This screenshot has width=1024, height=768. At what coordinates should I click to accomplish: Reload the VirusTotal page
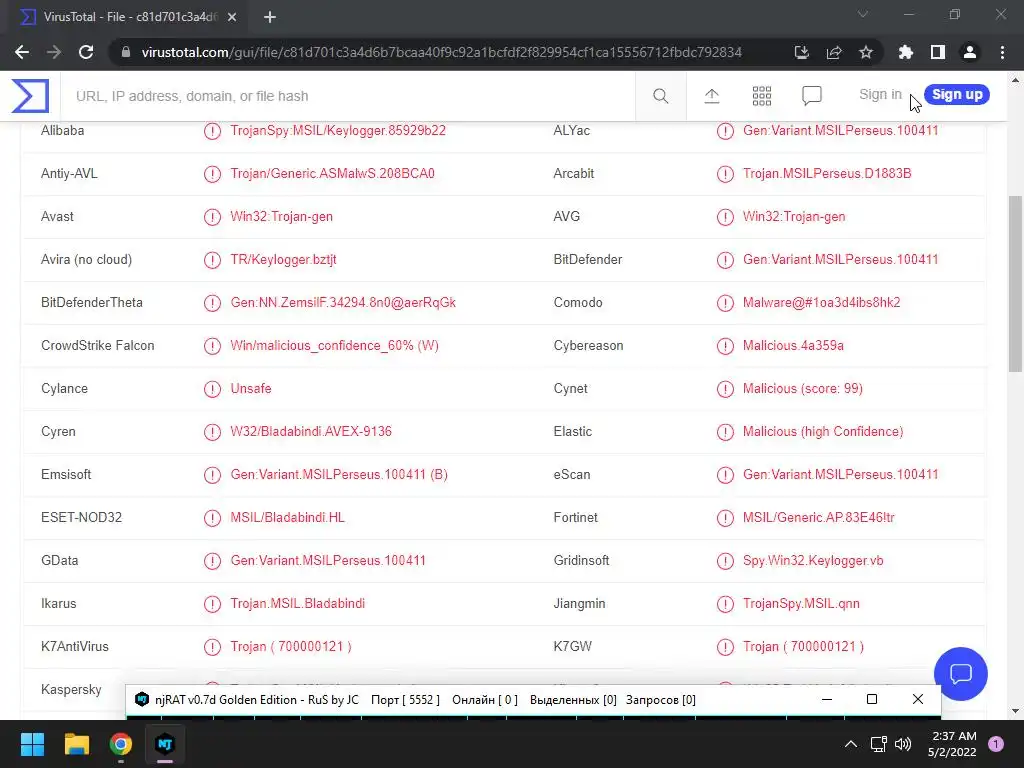(86, 52)
